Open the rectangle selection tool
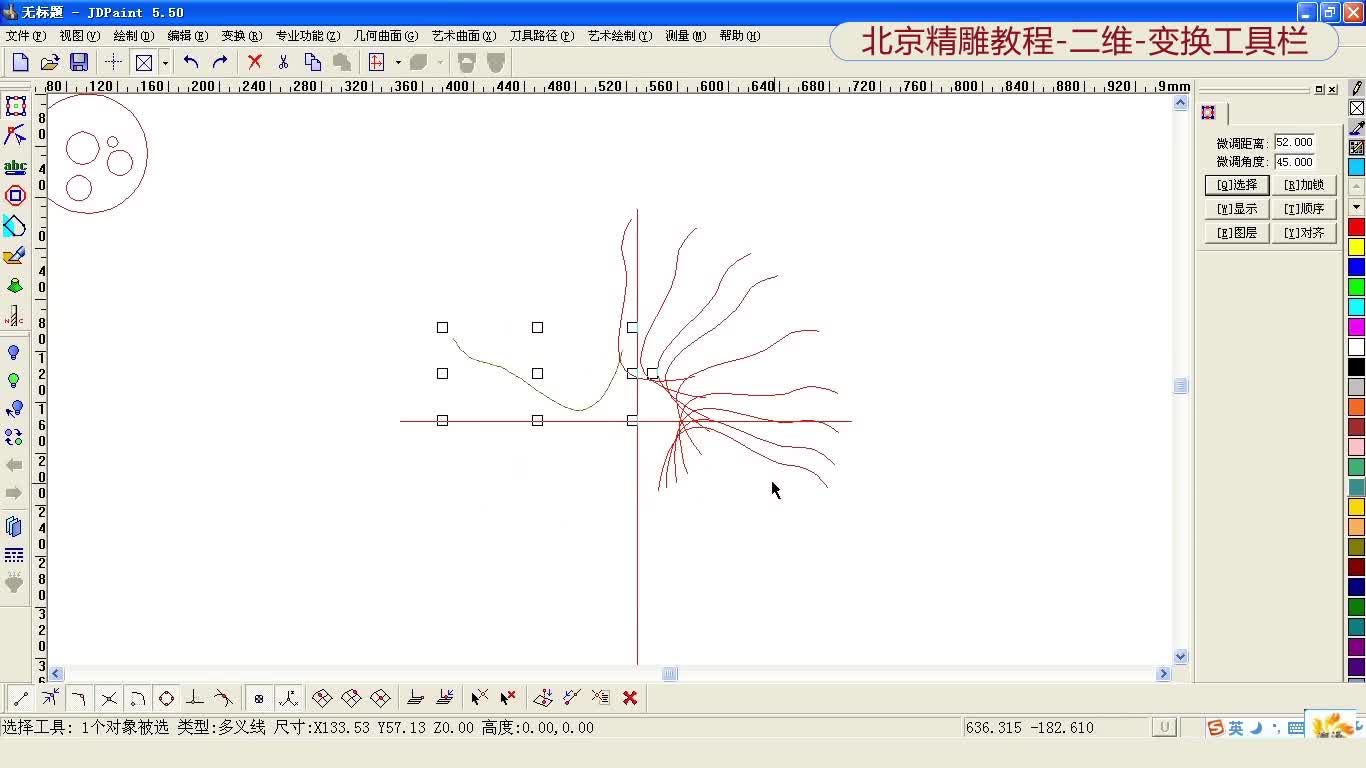Screen dimensions: 1366x768 click(x=16, y=105)
